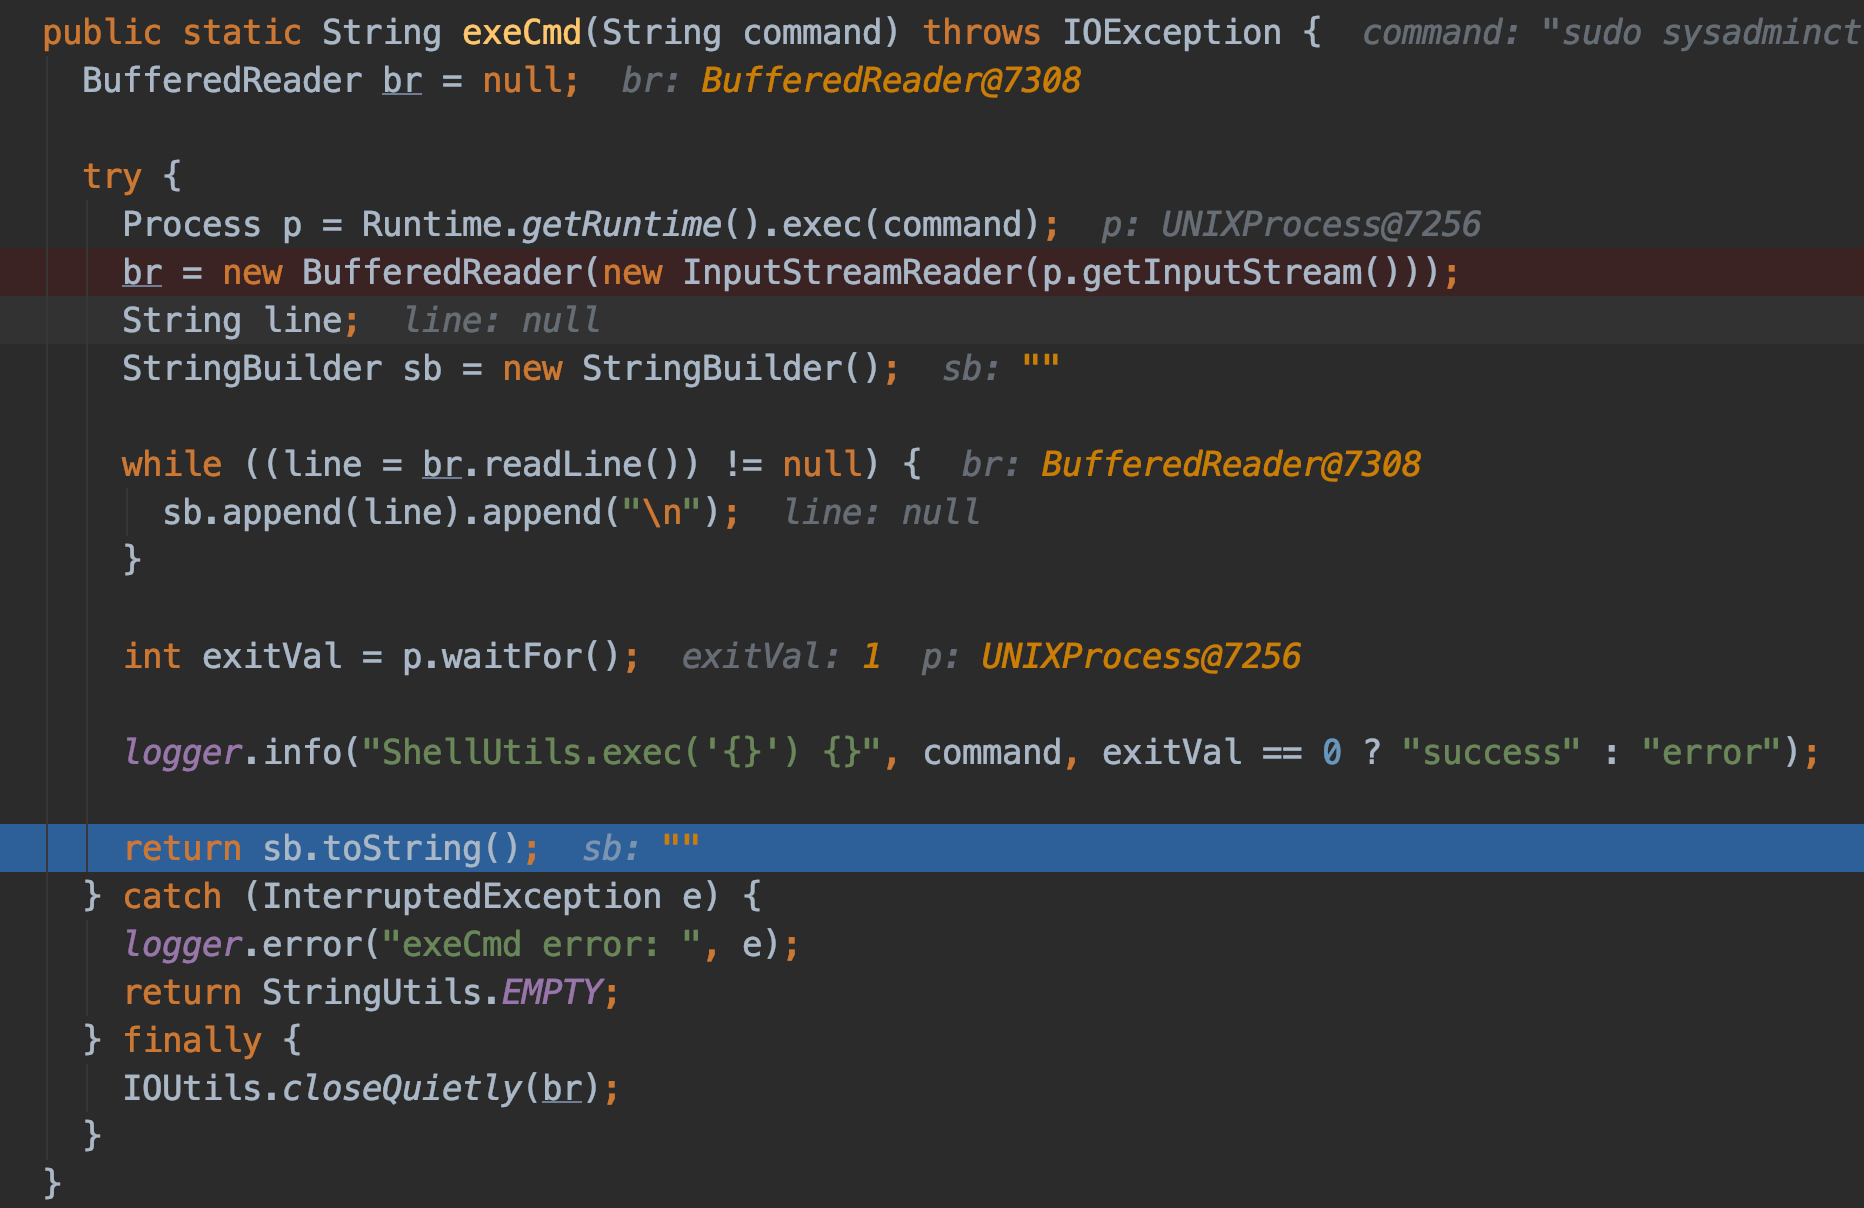This screenshot has width=1864, height=1208.
Task: Click the "success" string literal
Action: click(x=1491, y=753)
